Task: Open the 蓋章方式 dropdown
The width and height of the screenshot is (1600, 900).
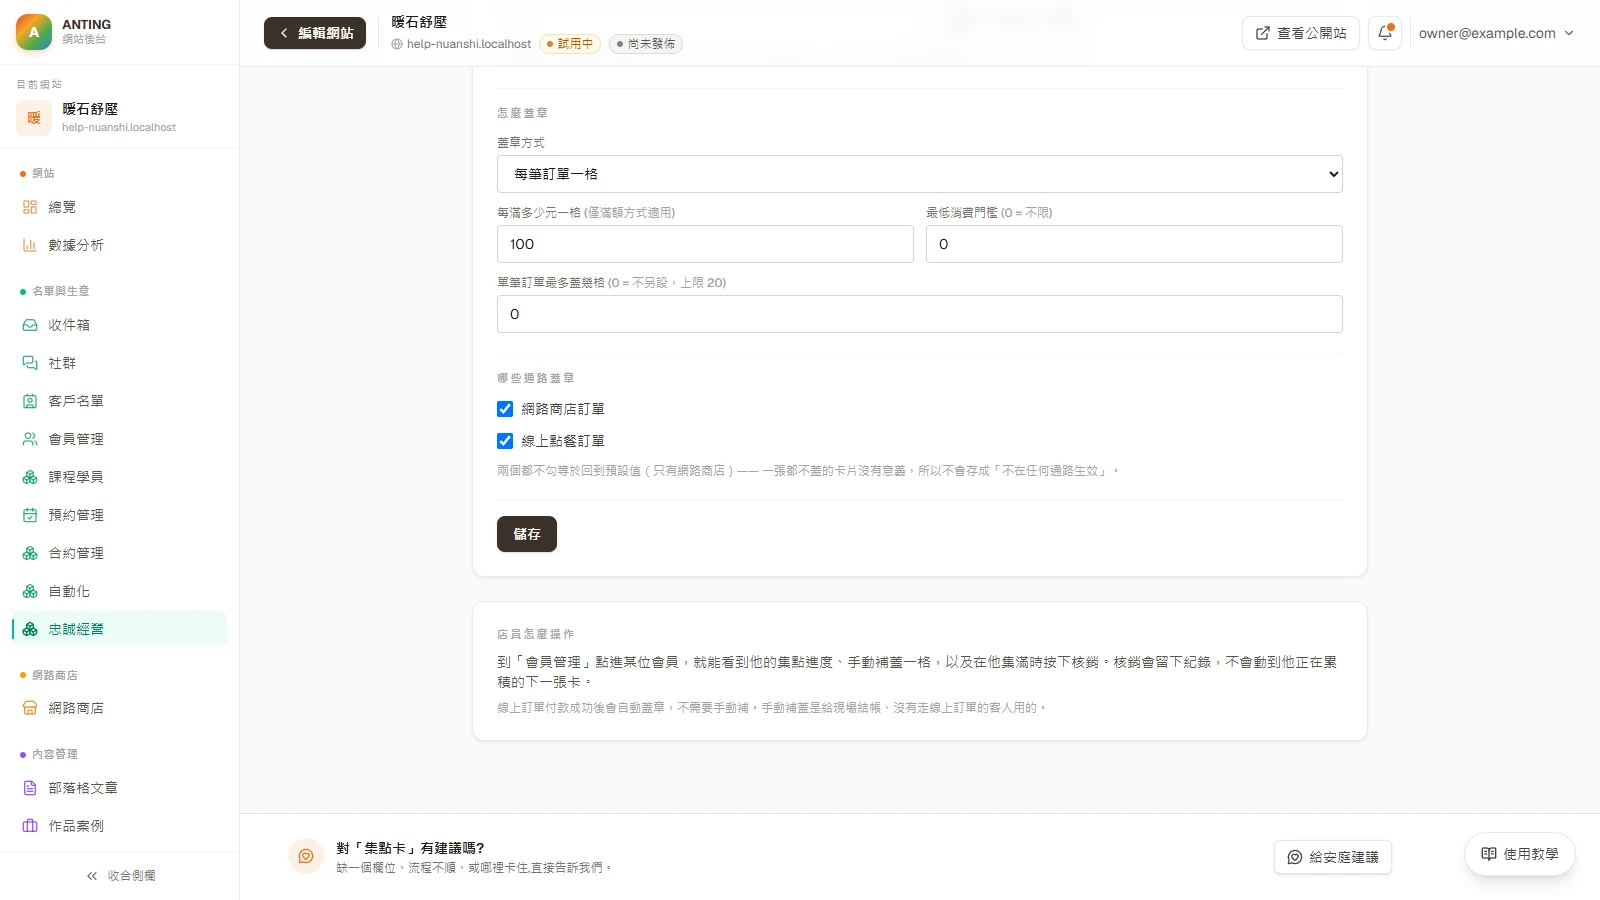Action: coord(920,174)
